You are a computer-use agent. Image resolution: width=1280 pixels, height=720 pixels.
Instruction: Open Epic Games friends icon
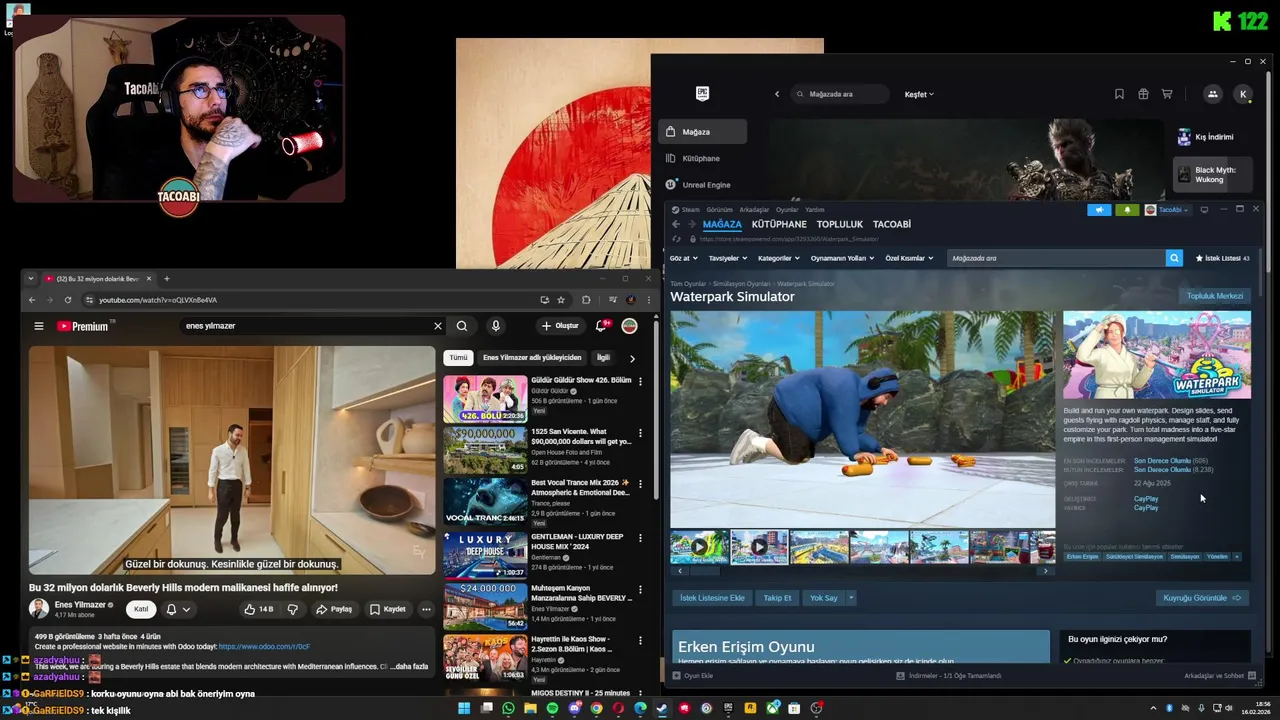[1213, 94]
